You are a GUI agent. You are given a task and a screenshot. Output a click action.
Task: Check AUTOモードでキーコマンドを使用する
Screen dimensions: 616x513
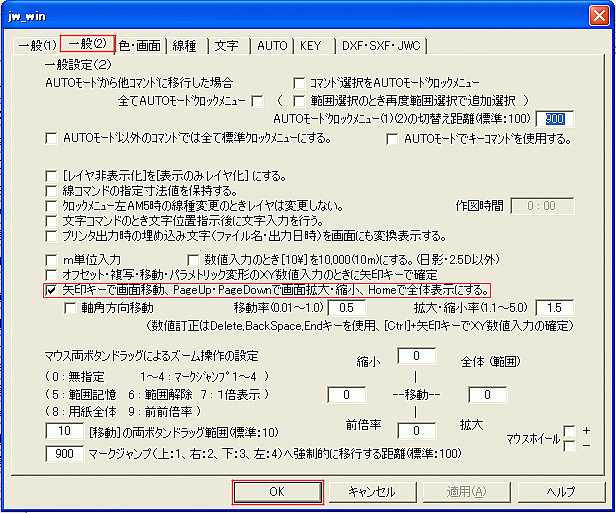point(392,139)
